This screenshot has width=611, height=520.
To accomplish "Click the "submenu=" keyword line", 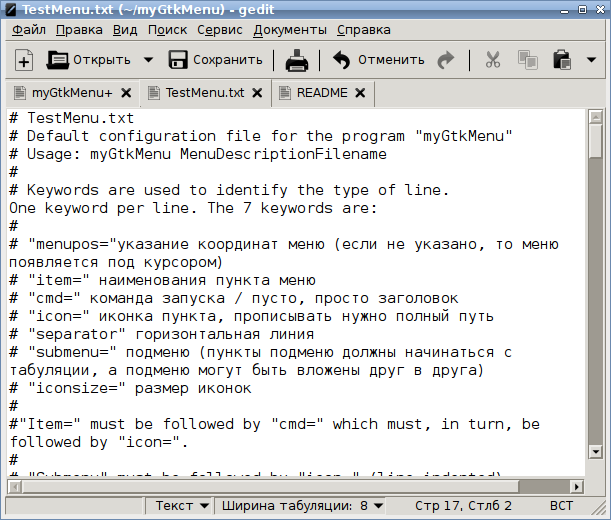I will (x=260, y=352).
